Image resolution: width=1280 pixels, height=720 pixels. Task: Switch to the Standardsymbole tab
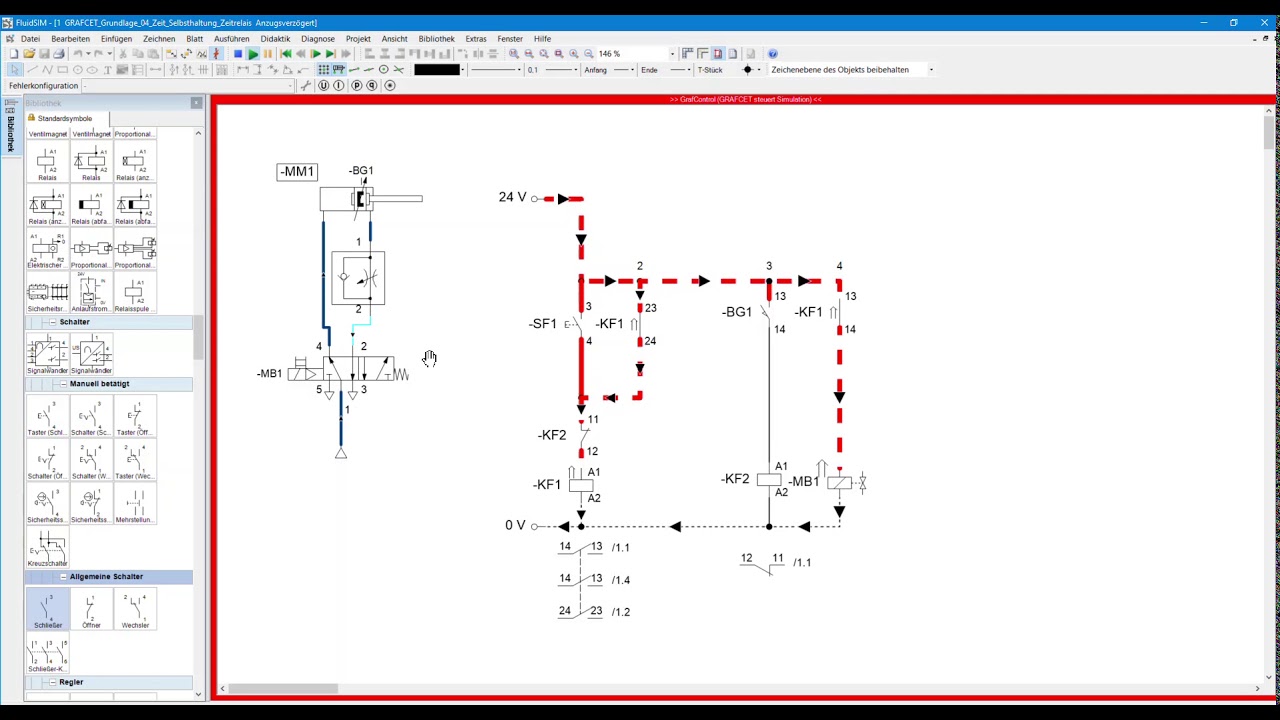click(x=65, y=118)
